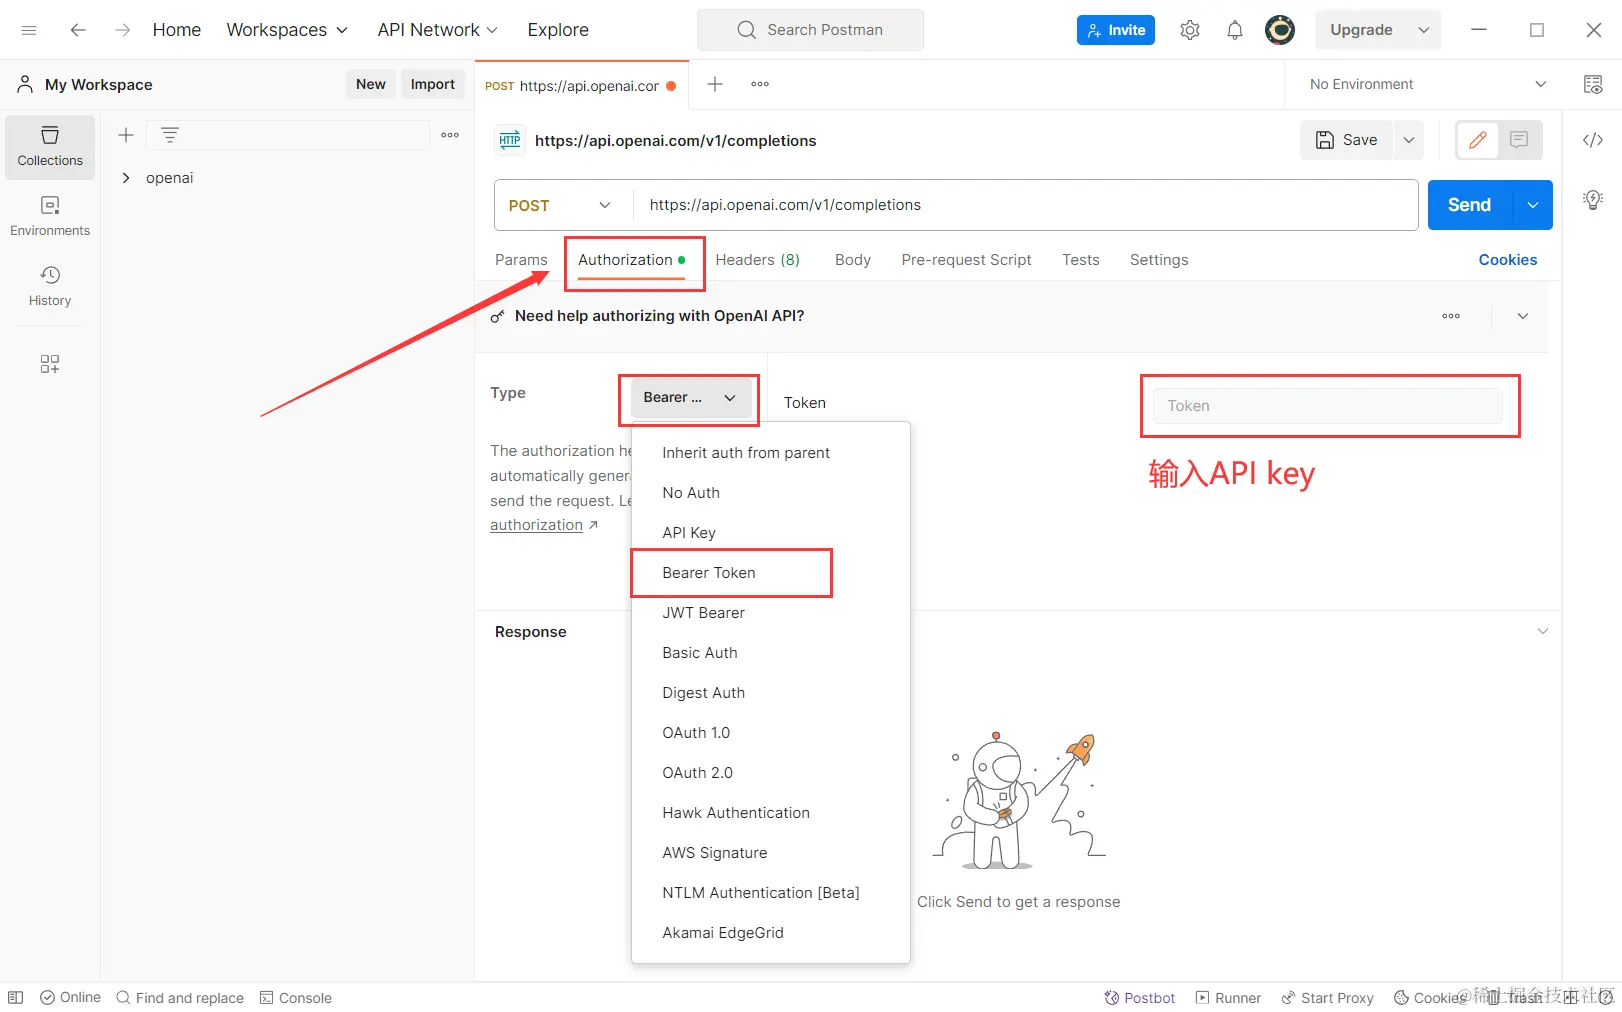Click the New button
The image size is (1622, 1012).
click(371, 84)
